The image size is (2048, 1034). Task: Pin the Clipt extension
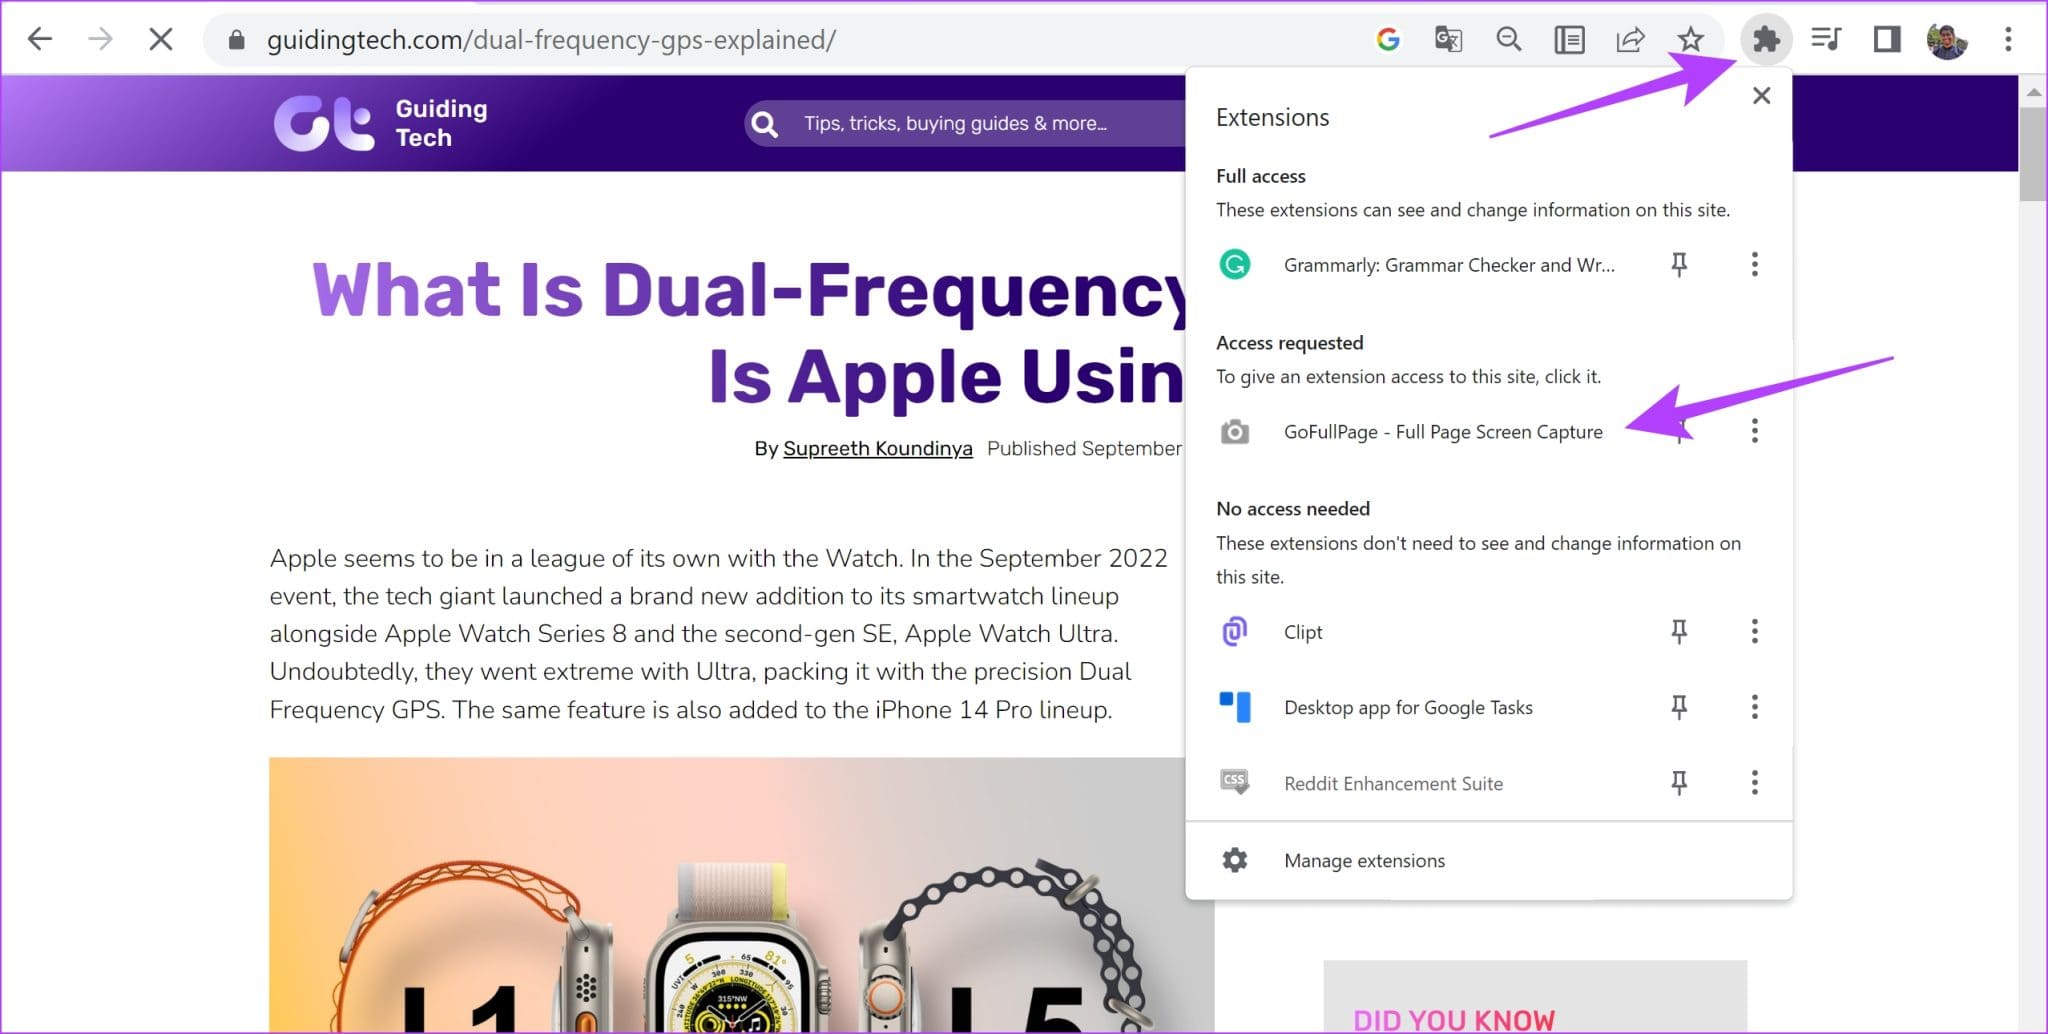pyautogui.click(x=1679, y=631)
